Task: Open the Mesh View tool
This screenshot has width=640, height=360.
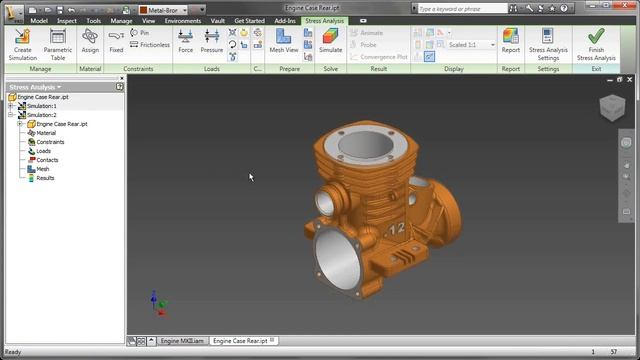Action: [284, 41]
